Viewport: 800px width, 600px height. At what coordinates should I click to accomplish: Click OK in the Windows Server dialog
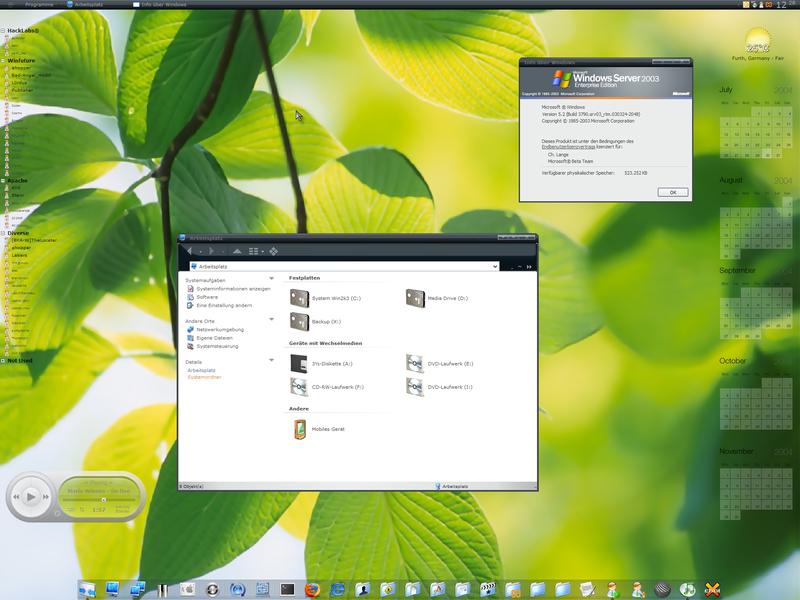click(672, 192)
